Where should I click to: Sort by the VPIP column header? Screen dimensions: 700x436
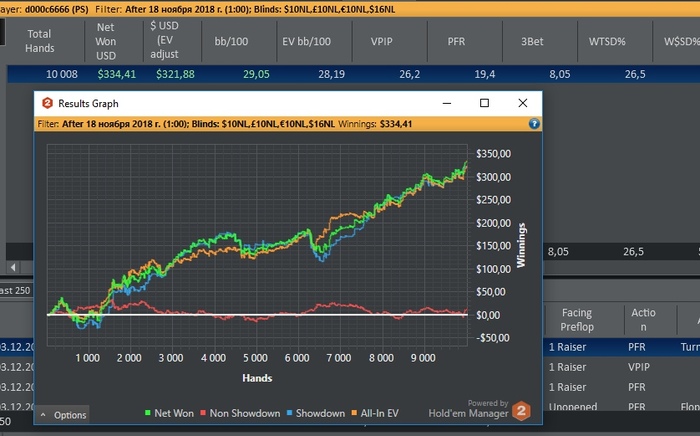[x=381, y=41]
